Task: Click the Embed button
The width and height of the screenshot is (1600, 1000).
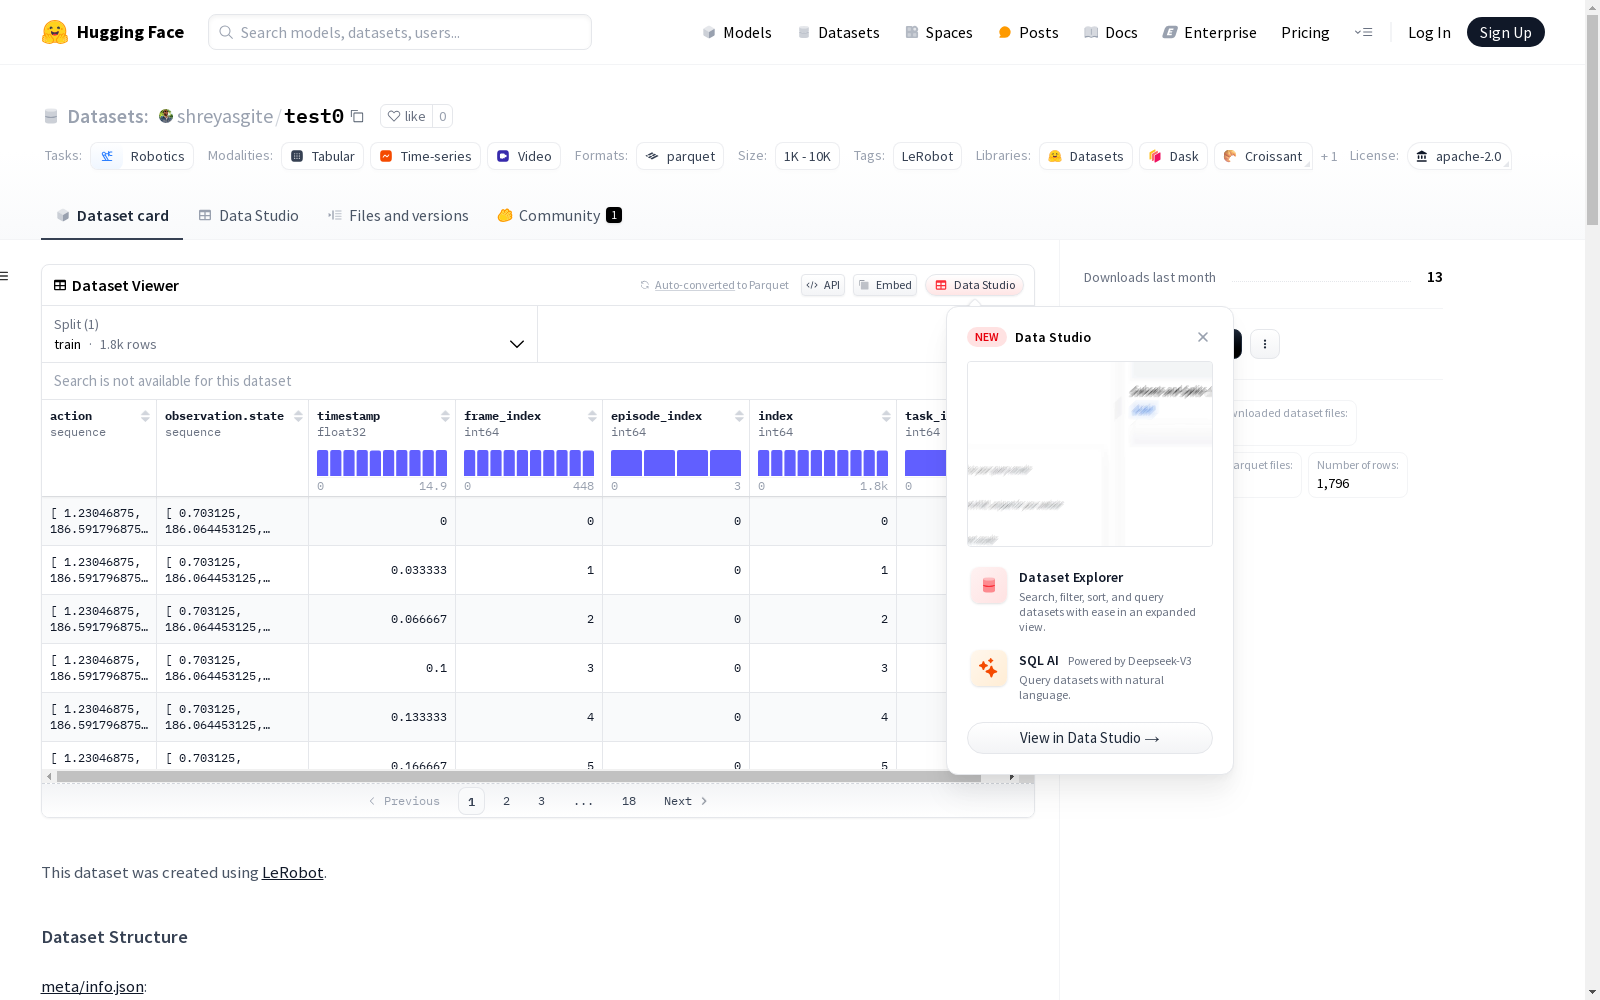Action: pyautogui.click(x=885, y=285)
